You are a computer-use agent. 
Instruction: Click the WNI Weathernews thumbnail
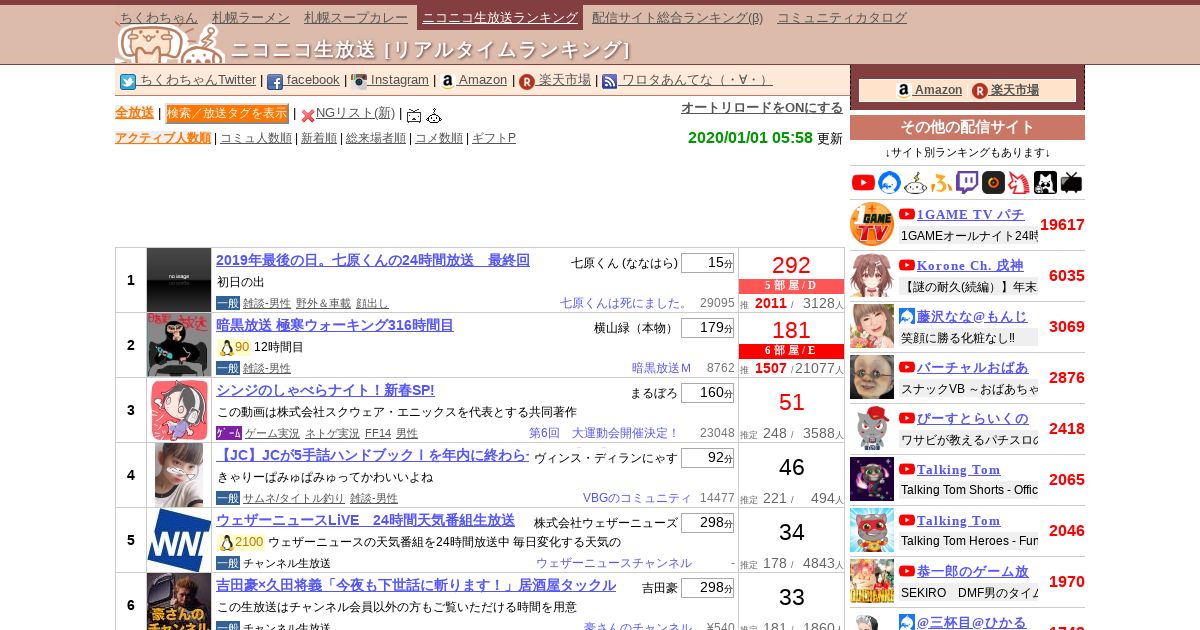179,540
